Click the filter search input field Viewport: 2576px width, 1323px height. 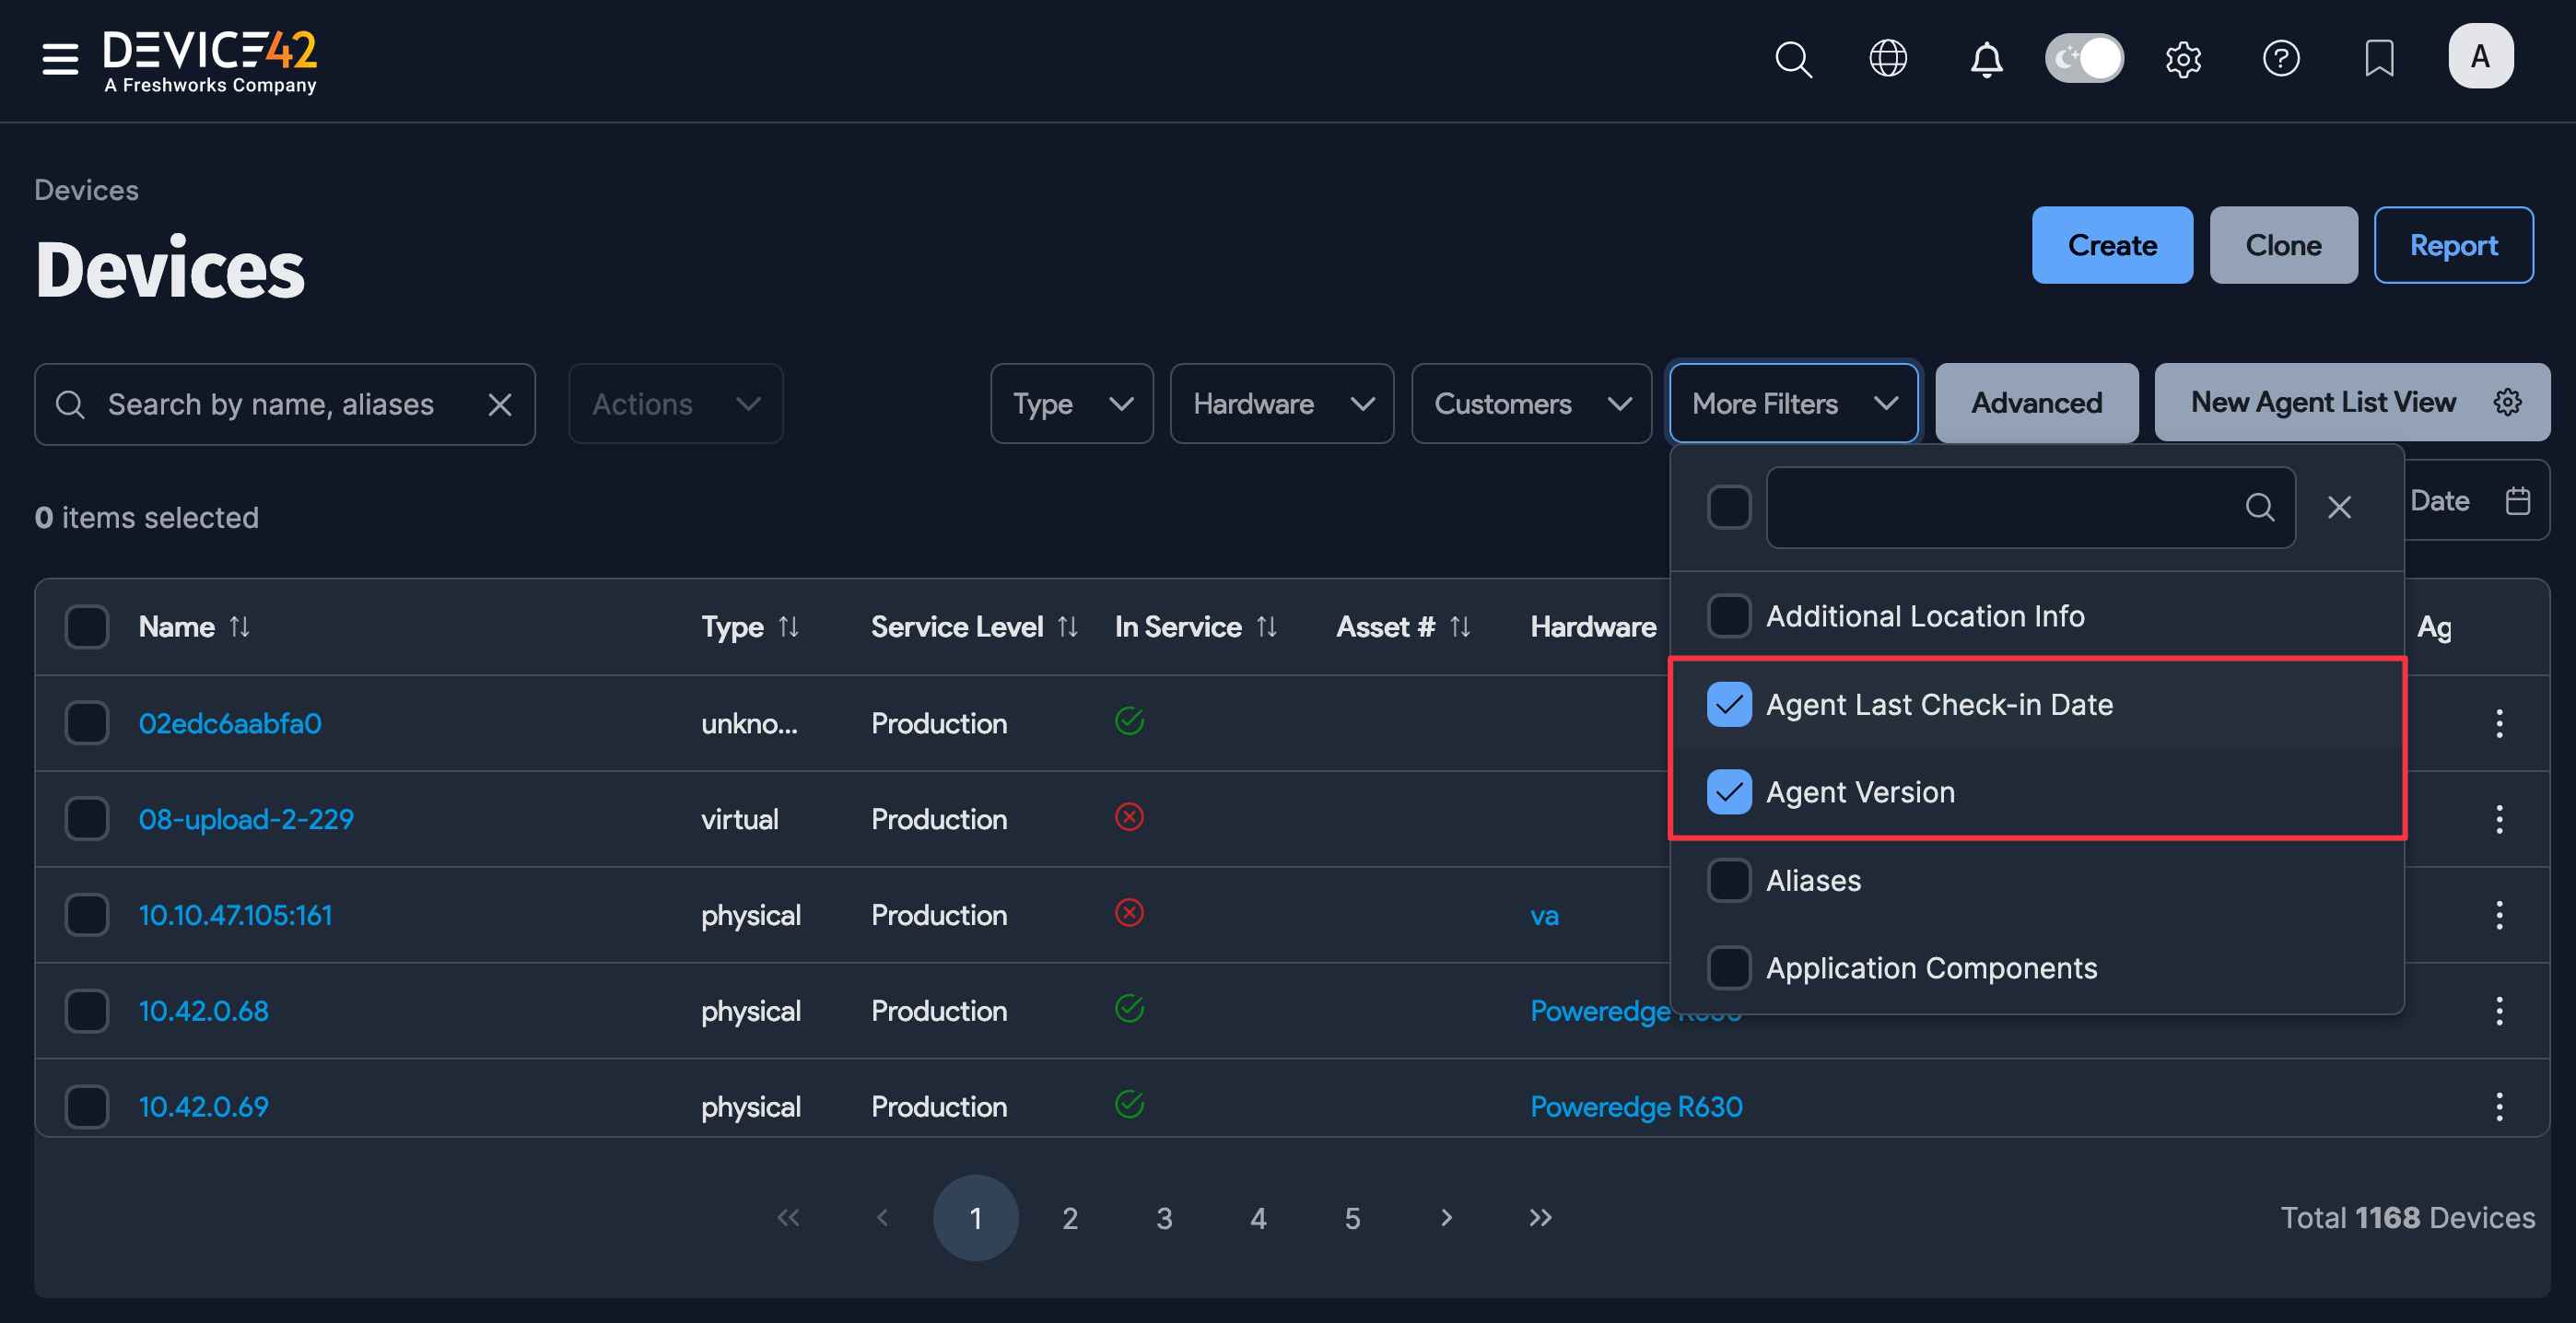pos(2005,507)
